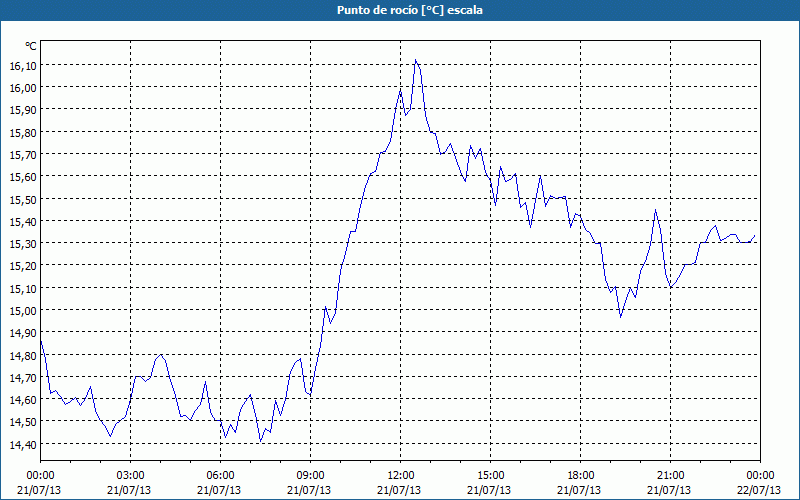The height and width of the screenshot is (500, 800).
Task: Click the 14,70 y-axis value
Action: tap(23, 378)
